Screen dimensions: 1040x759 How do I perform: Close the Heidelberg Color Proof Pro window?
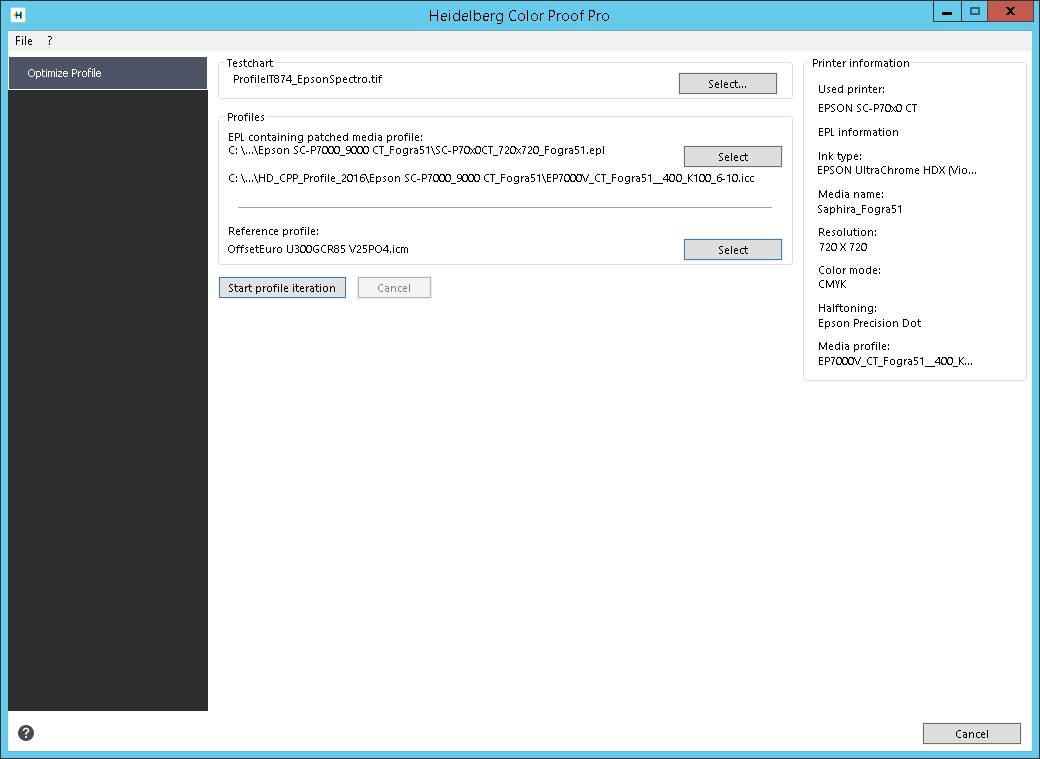click(1010, 11)
